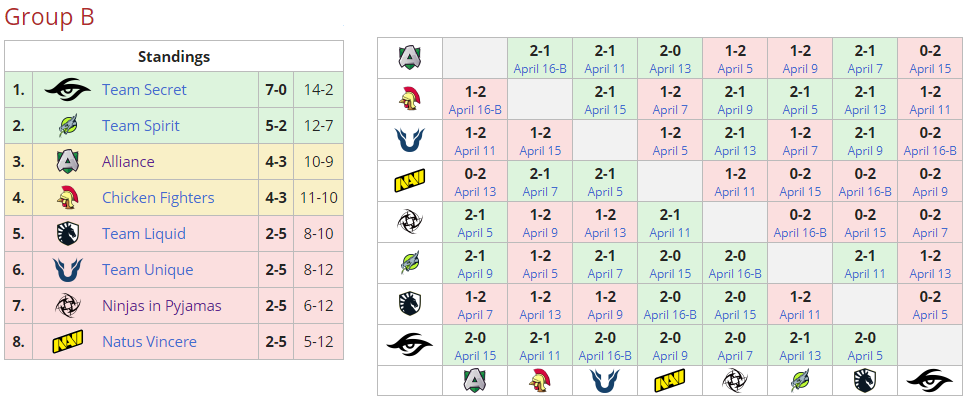Click the Team Secret logo in standings

pyautogui.click(x=67, y=90)
